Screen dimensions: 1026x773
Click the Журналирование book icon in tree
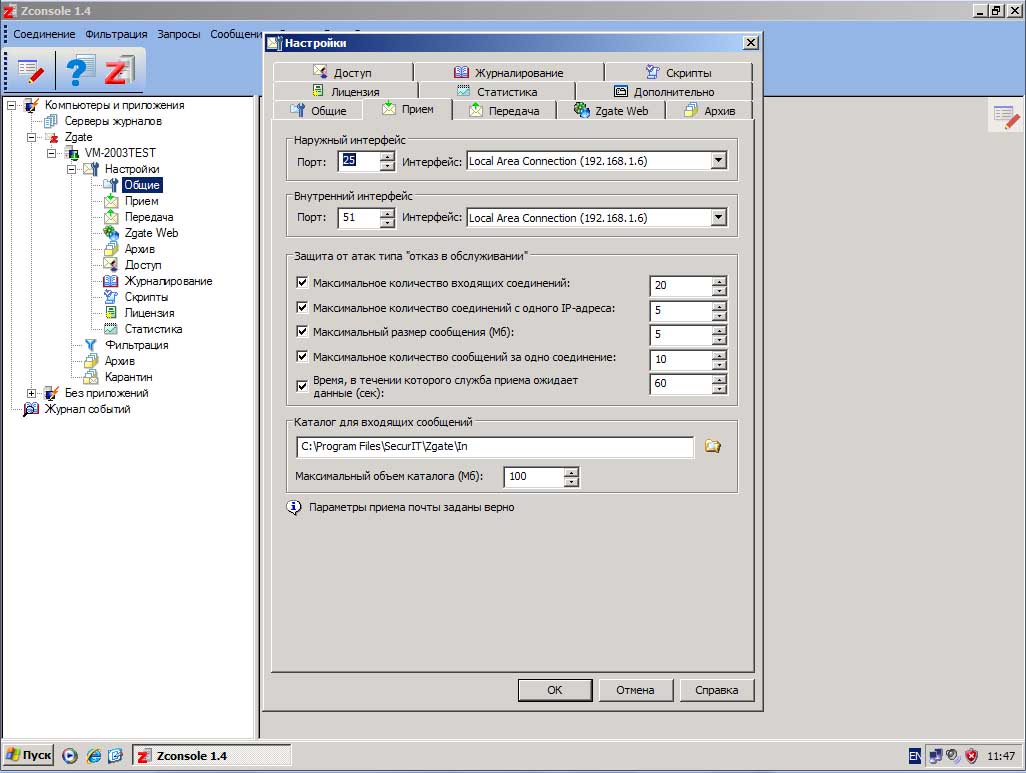coord(111,281)
